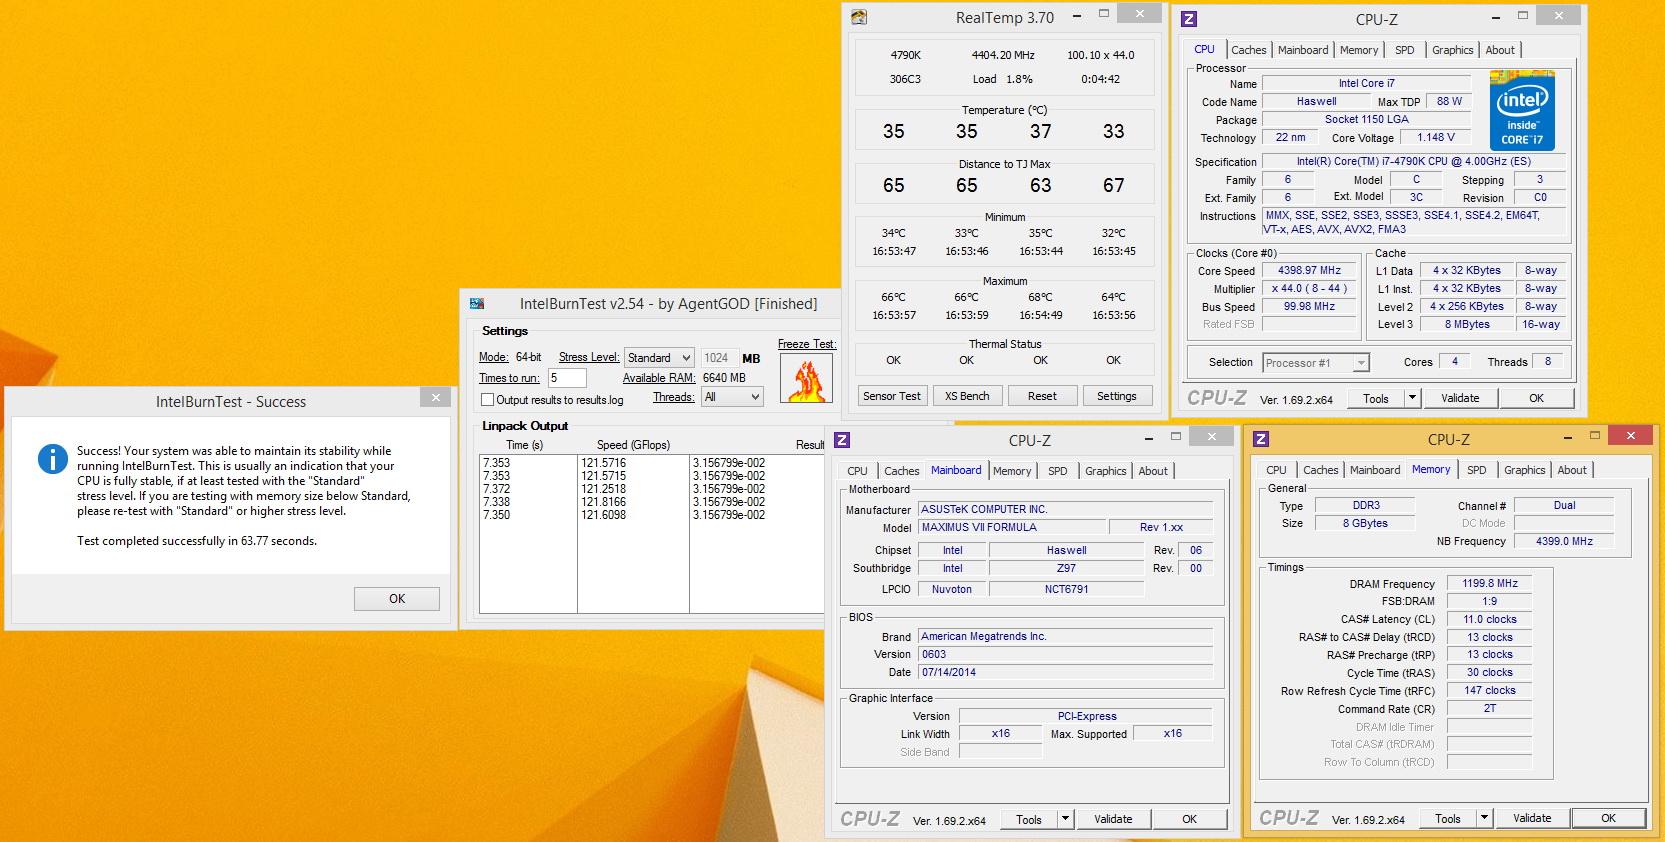Click the RealTemp Sensor Test button
The width and height of the screenshot is (1665, 842).
point(892,396)
